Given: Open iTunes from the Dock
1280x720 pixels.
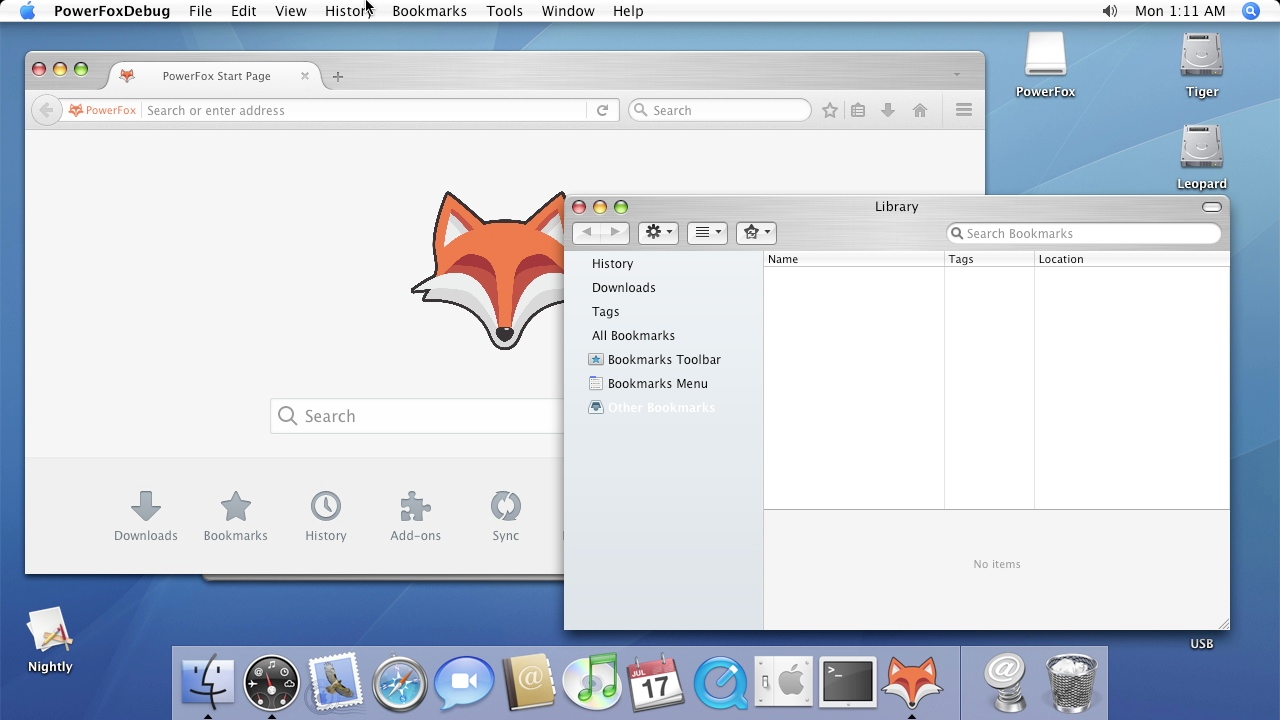Looking at the screenshot, I should pos(592,683).
